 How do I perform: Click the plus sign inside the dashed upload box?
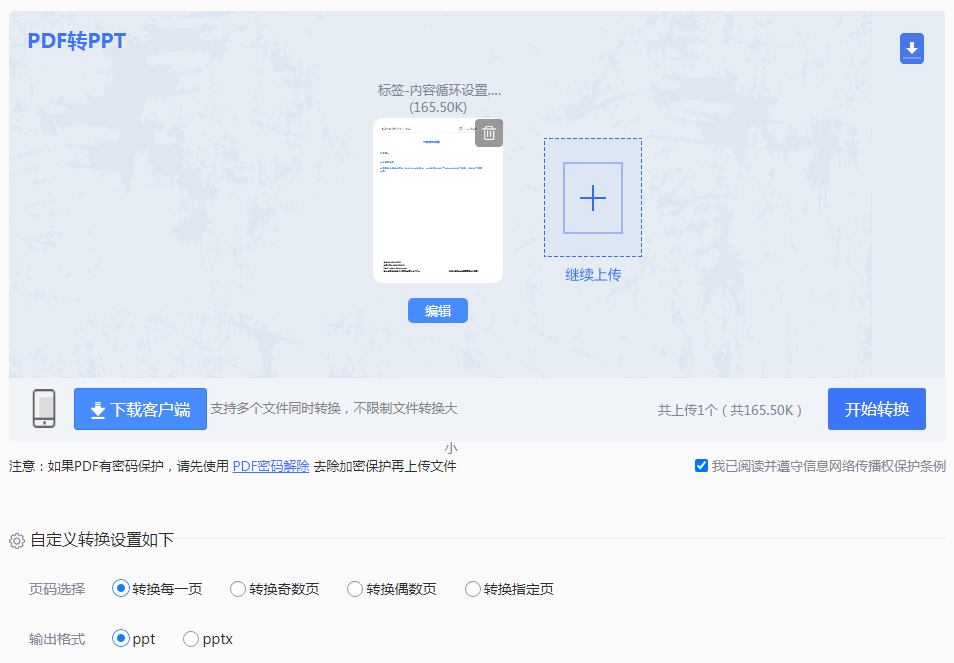592,198
